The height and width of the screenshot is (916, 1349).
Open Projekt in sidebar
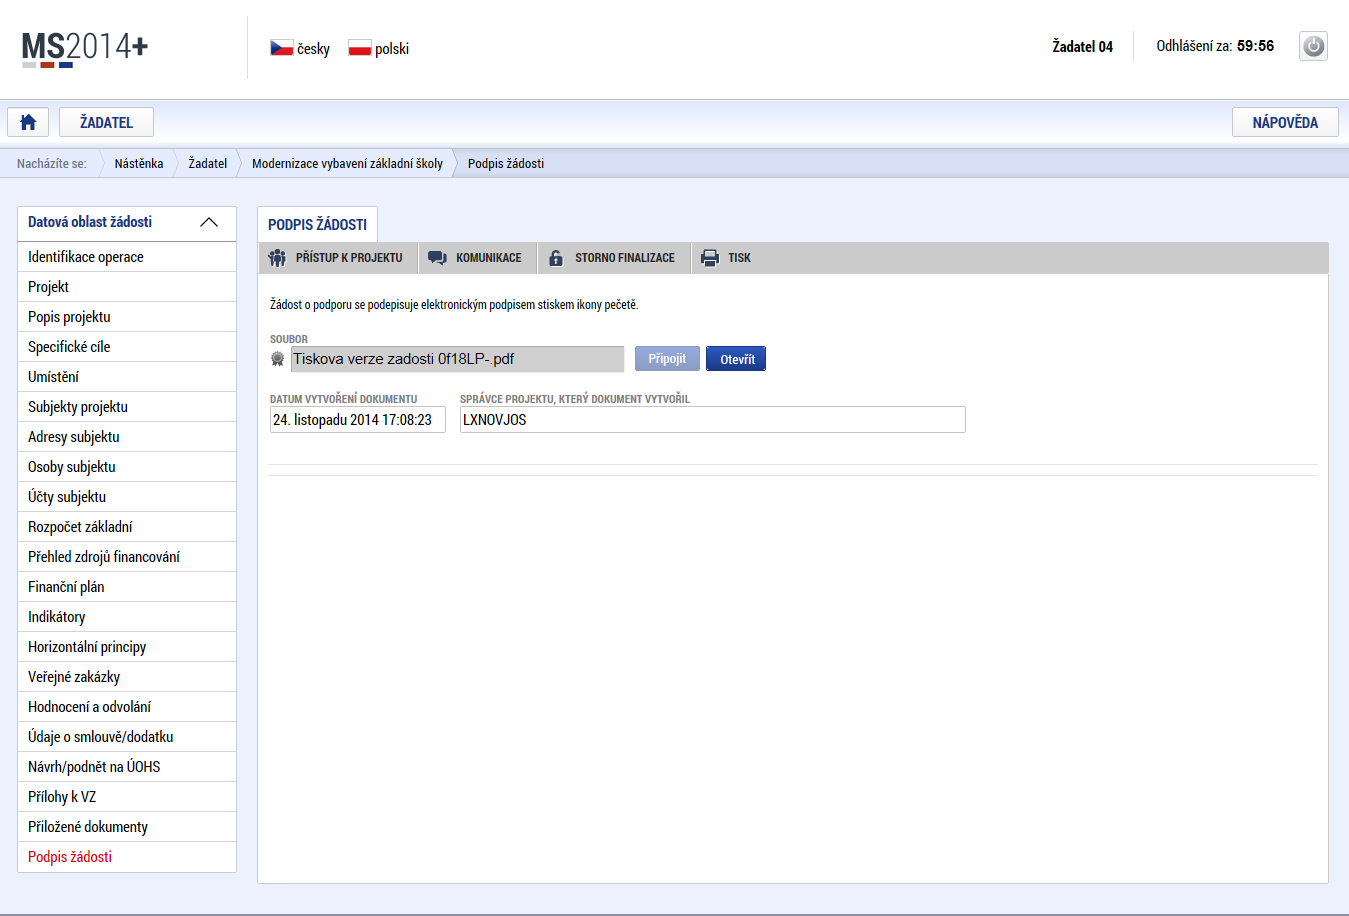pyautogui.click(x=127, y=287)
